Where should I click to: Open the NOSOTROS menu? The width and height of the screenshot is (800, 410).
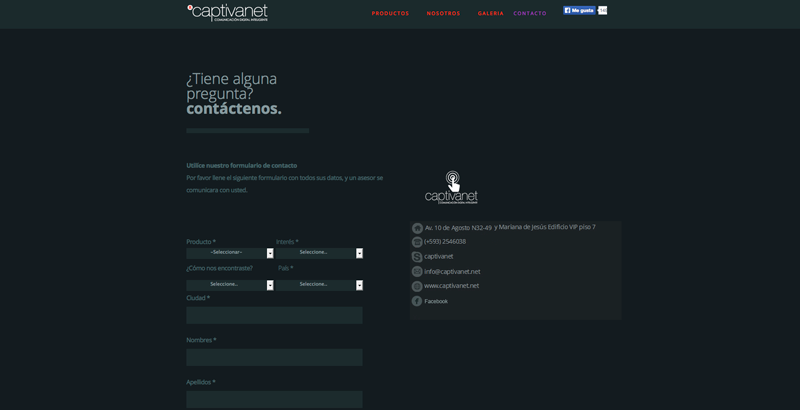[443, 14]
